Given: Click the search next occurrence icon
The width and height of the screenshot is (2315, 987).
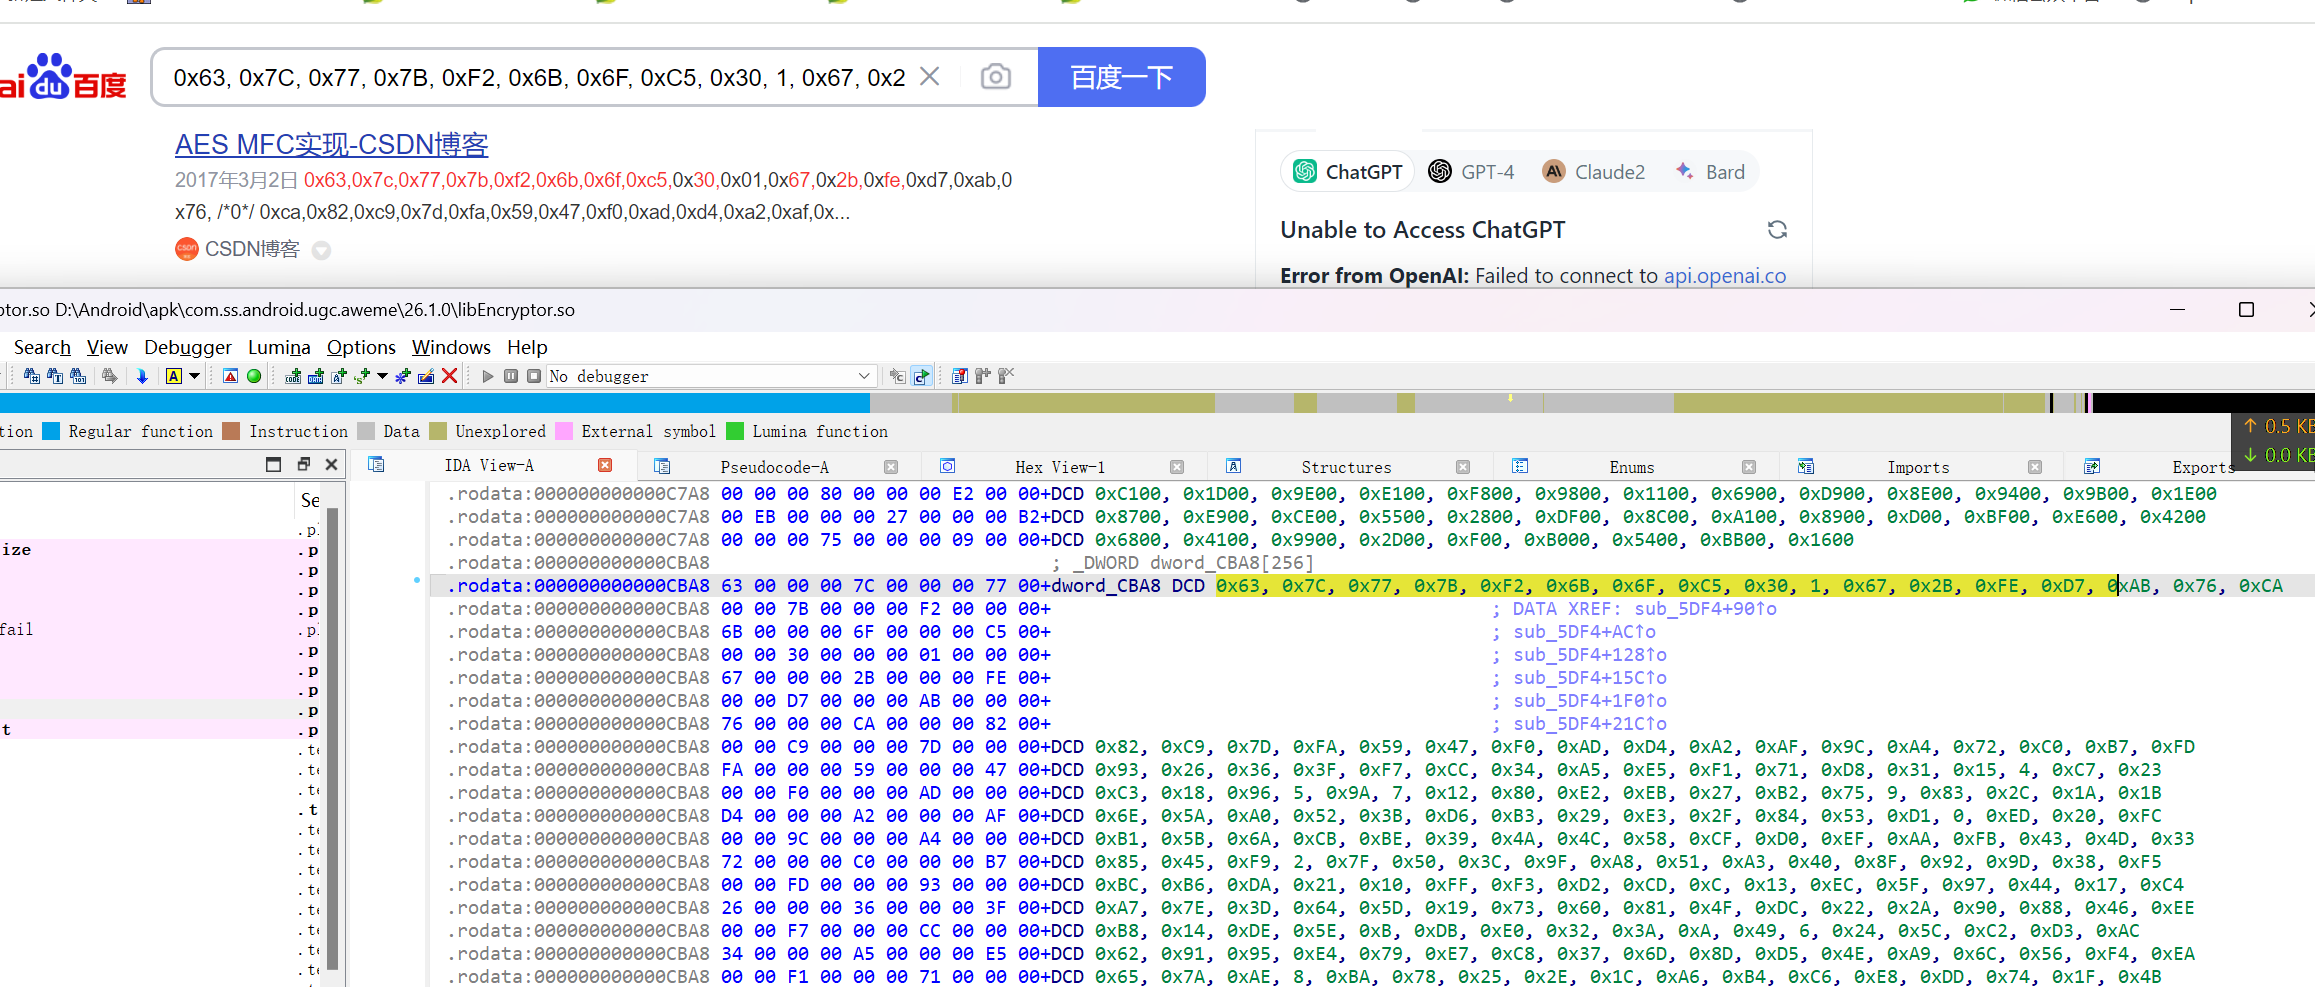Looking at the screenshot, I should [109, 376].
